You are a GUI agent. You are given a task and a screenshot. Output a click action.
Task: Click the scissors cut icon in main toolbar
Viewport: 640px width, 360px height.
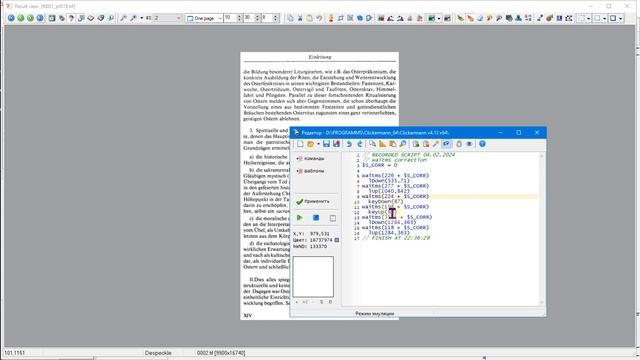(300, 18)
